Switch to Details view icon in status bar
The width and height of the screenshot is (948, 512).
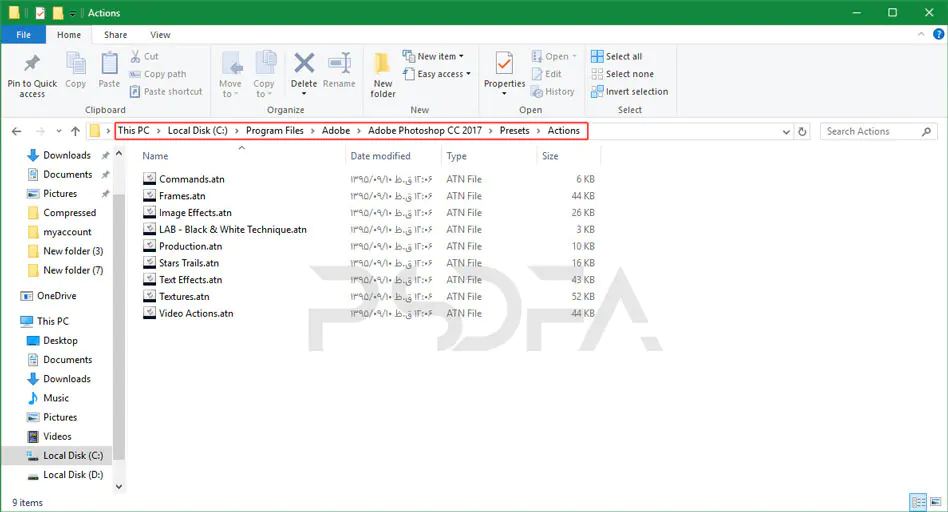918,502
